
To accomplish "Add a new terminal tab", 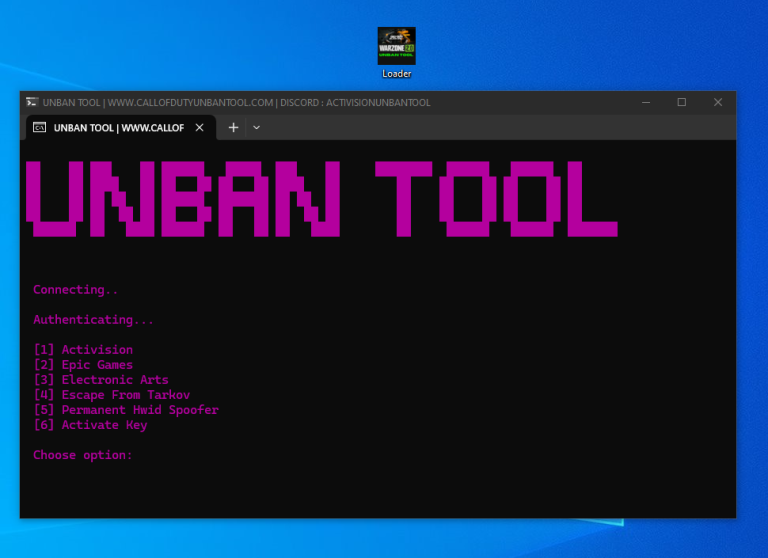I will click(x=233, y=127).
